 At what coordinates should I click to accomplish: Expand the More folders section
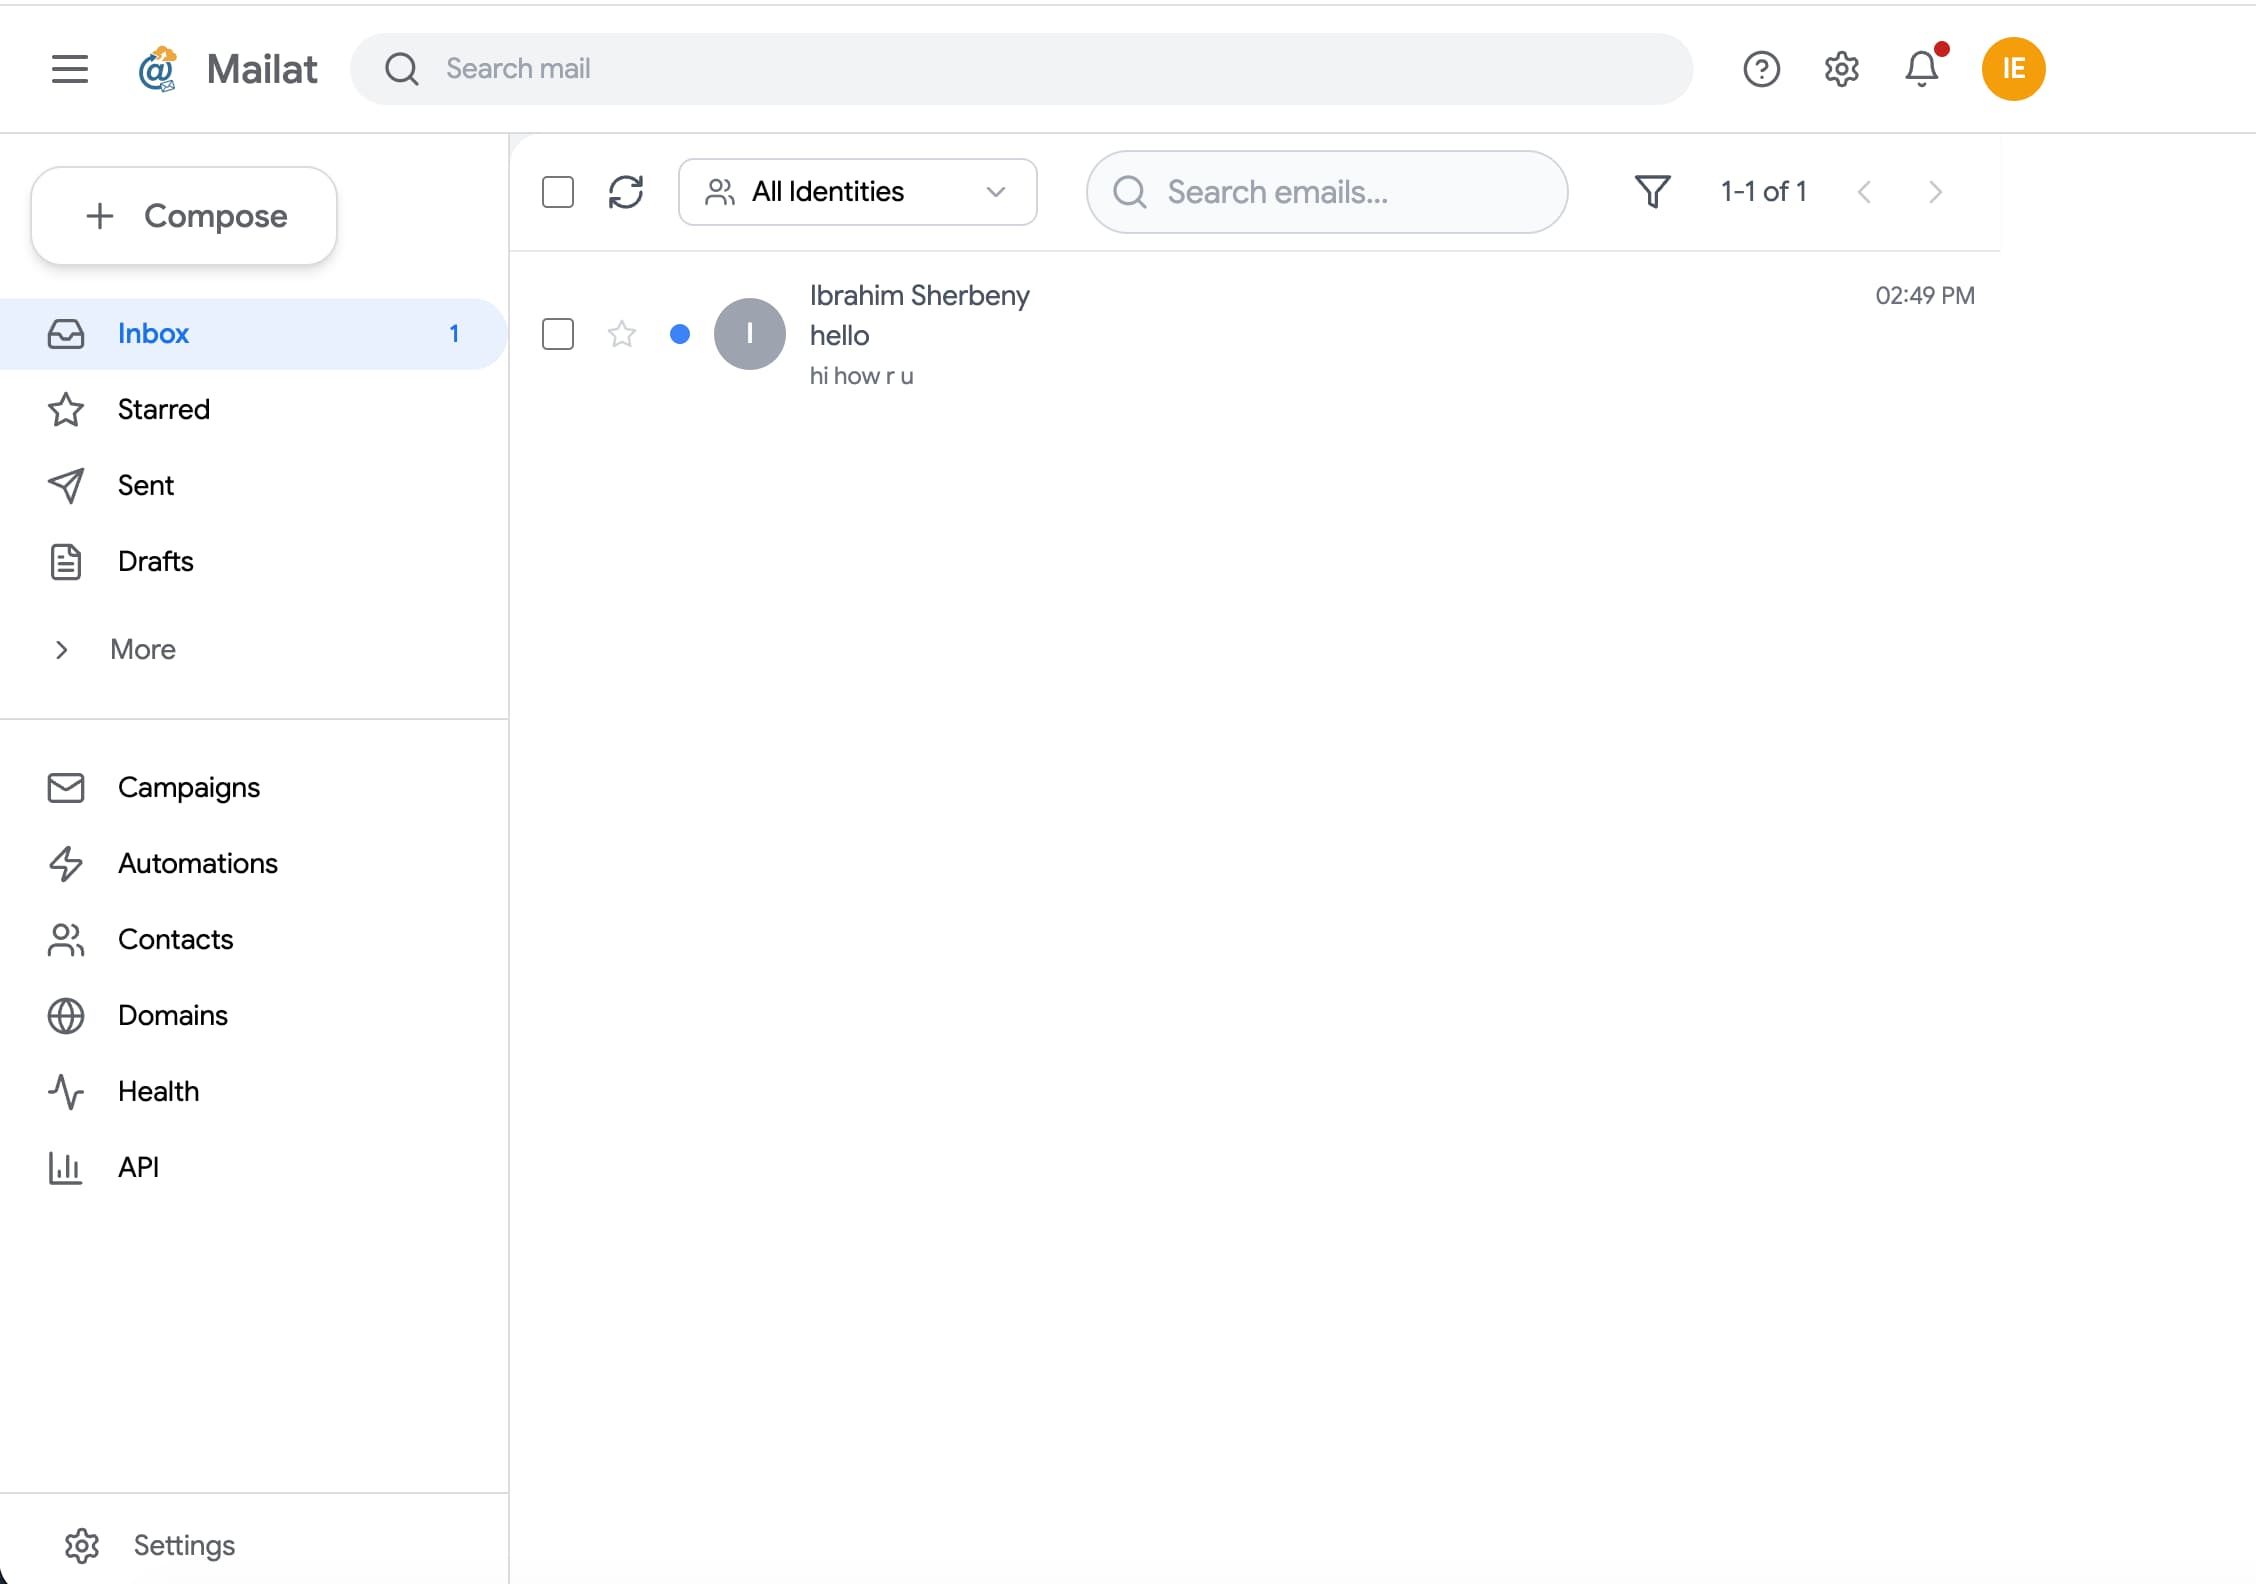tap(141, 649)
